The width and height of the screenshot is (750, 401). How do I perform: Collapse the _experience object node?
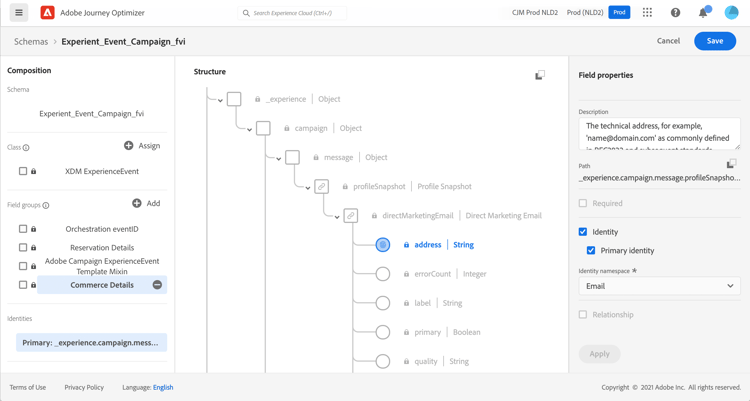[220, 100]
